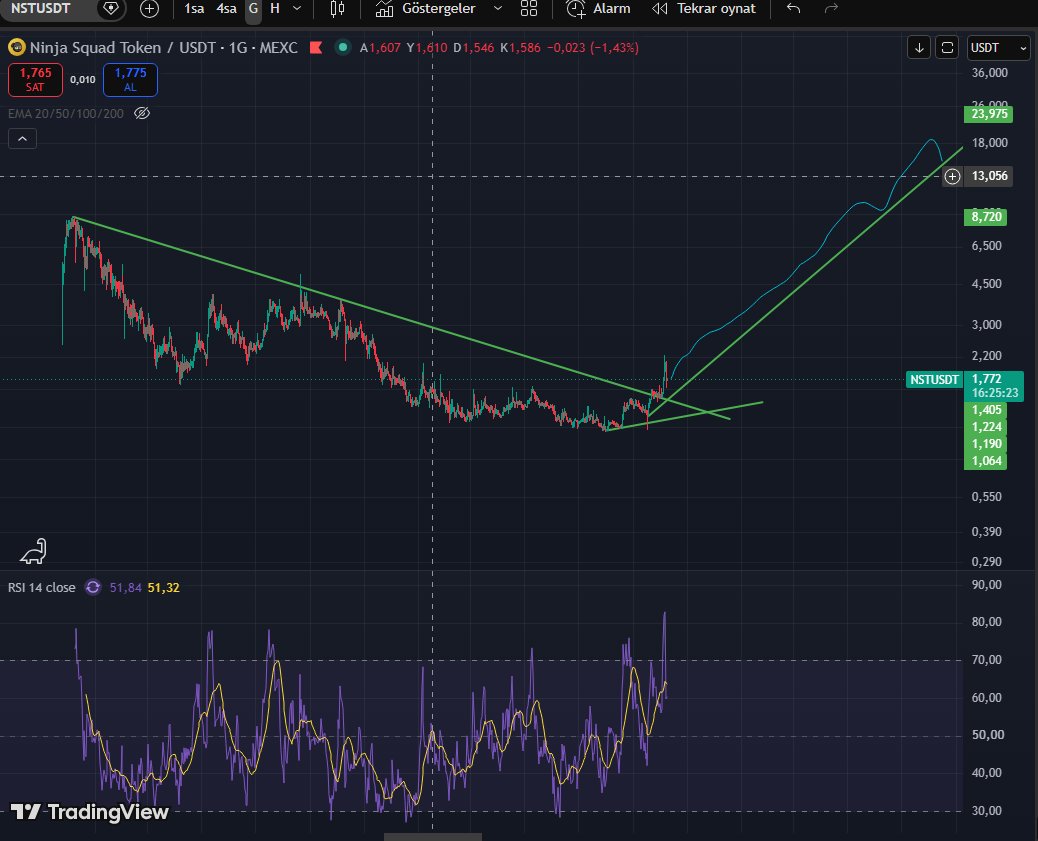Click the 1,405 green price label
The image size is (1038, 841).
(985, 410)
